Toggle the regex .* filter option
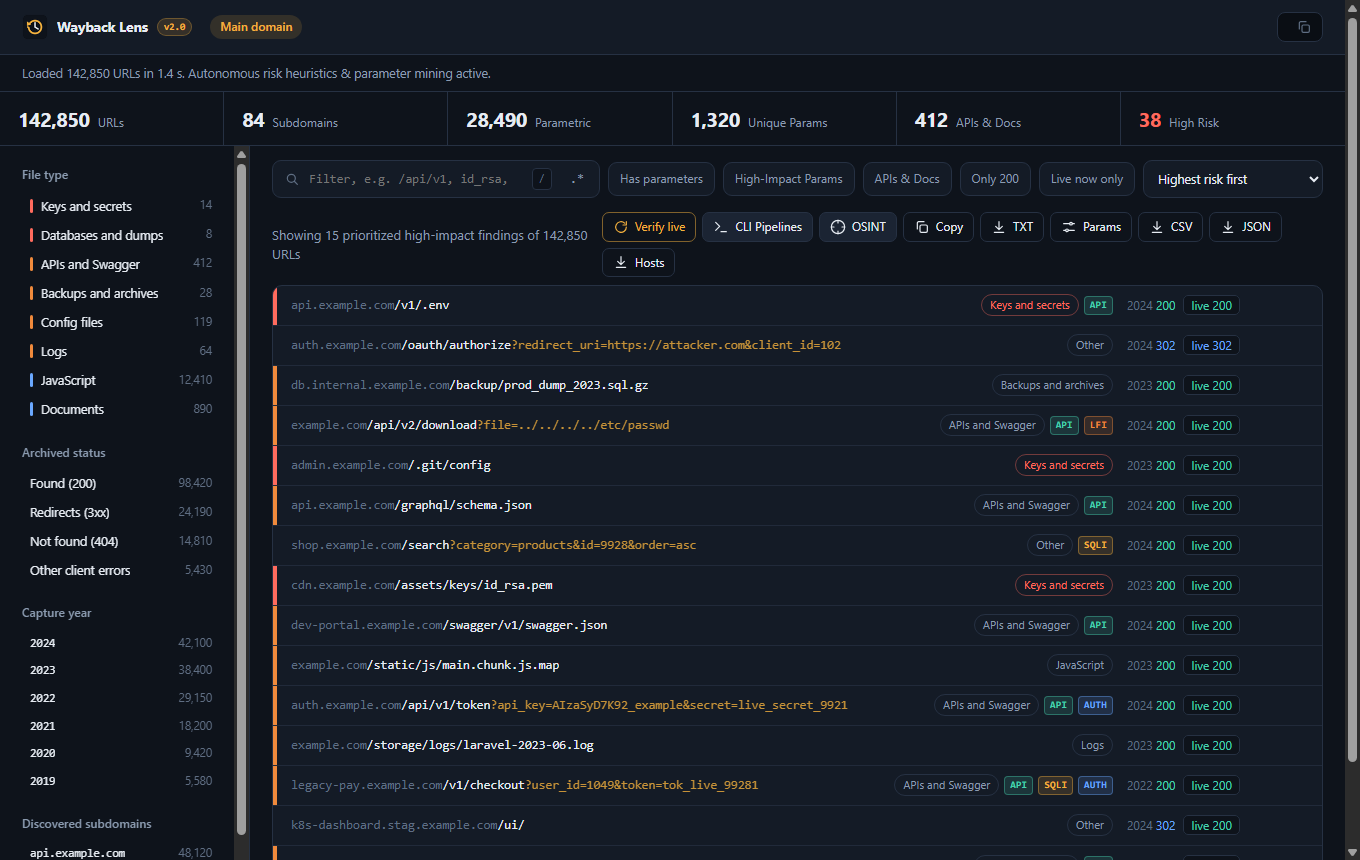 coord(577,179)
